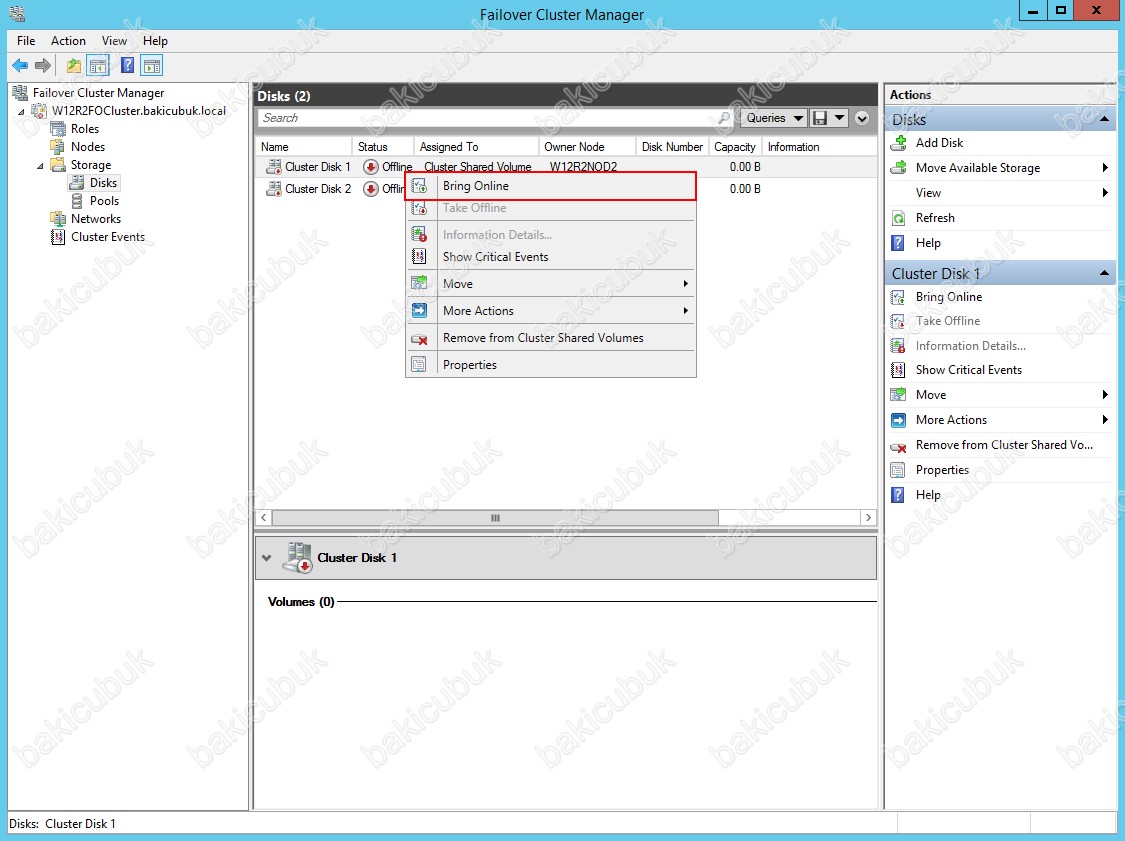Sort by the Owner Node column header

tap(587, 146)
